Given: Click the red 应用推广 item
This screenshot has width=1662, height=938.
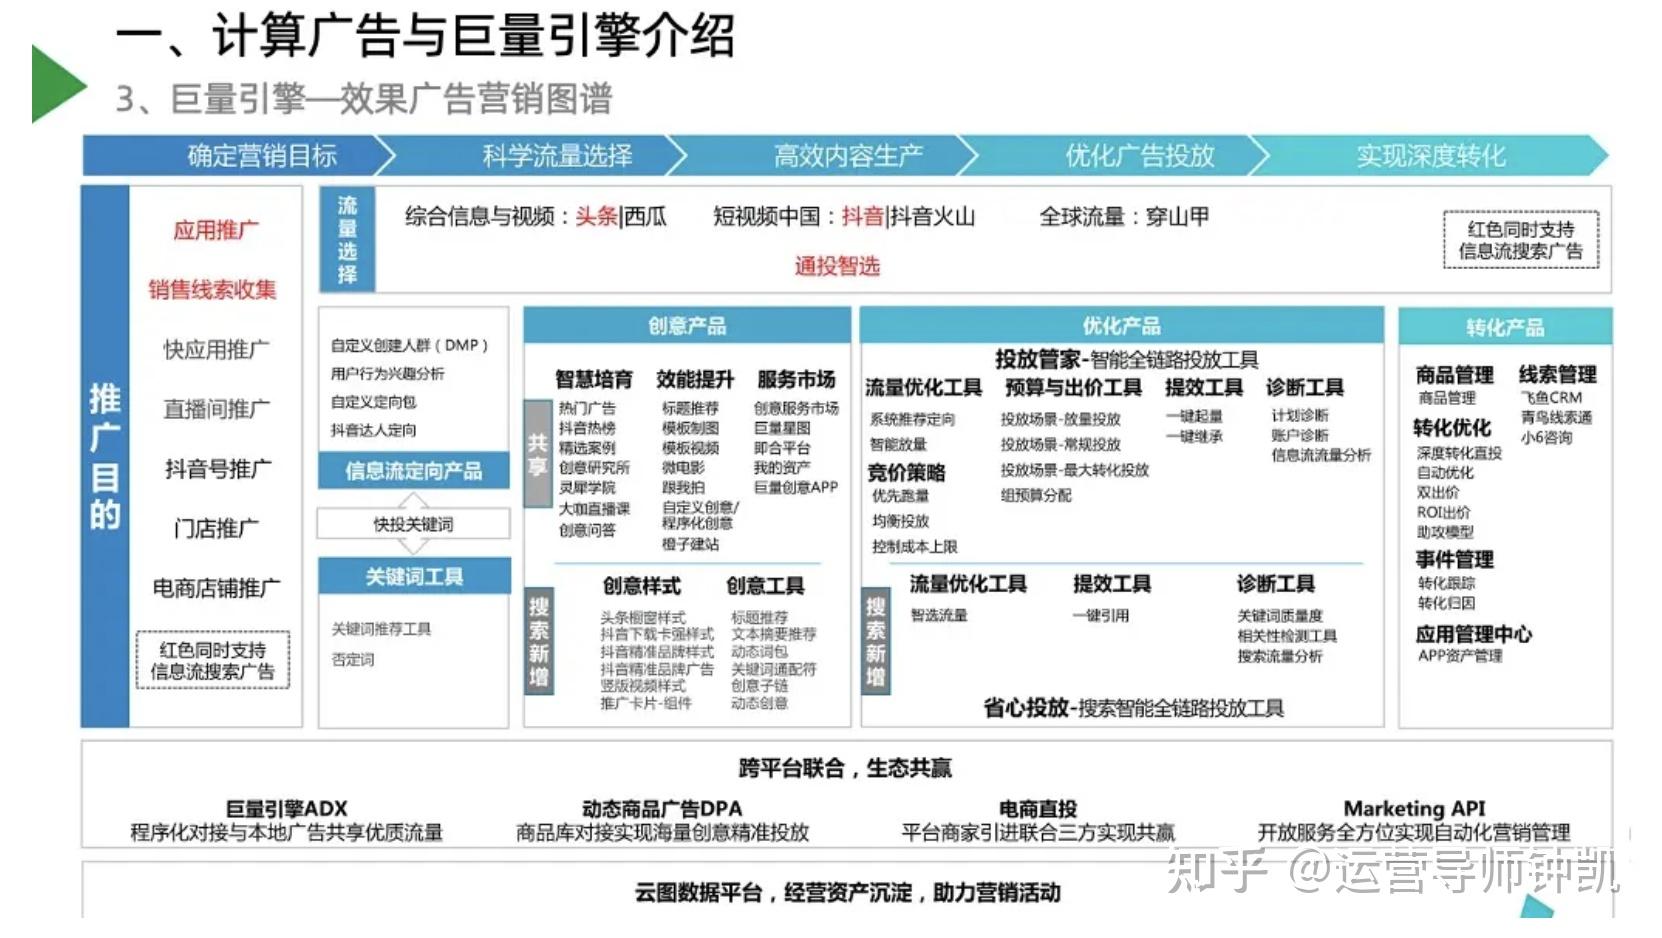Looking at the screenshot, I should point(215,230).
